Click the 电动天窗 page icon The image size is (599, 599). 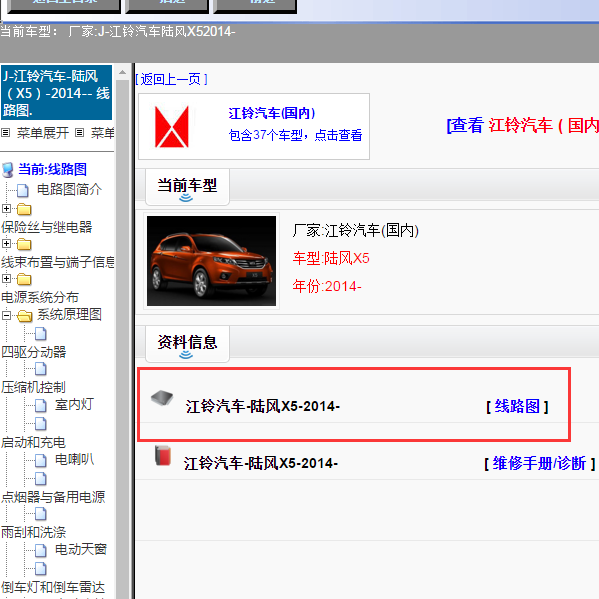tap(40, 550)
